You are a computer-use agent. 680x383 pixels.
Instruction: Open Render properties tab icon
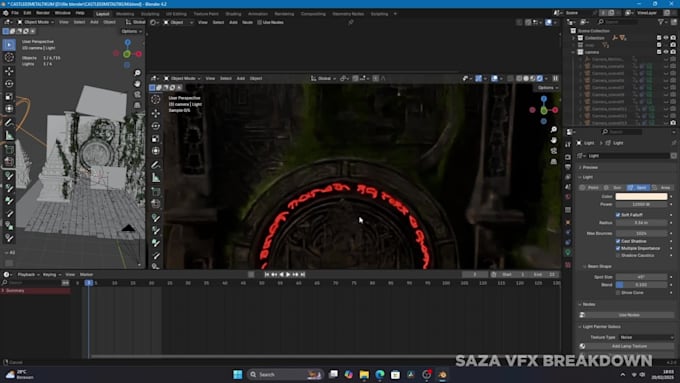coord(568,157)
